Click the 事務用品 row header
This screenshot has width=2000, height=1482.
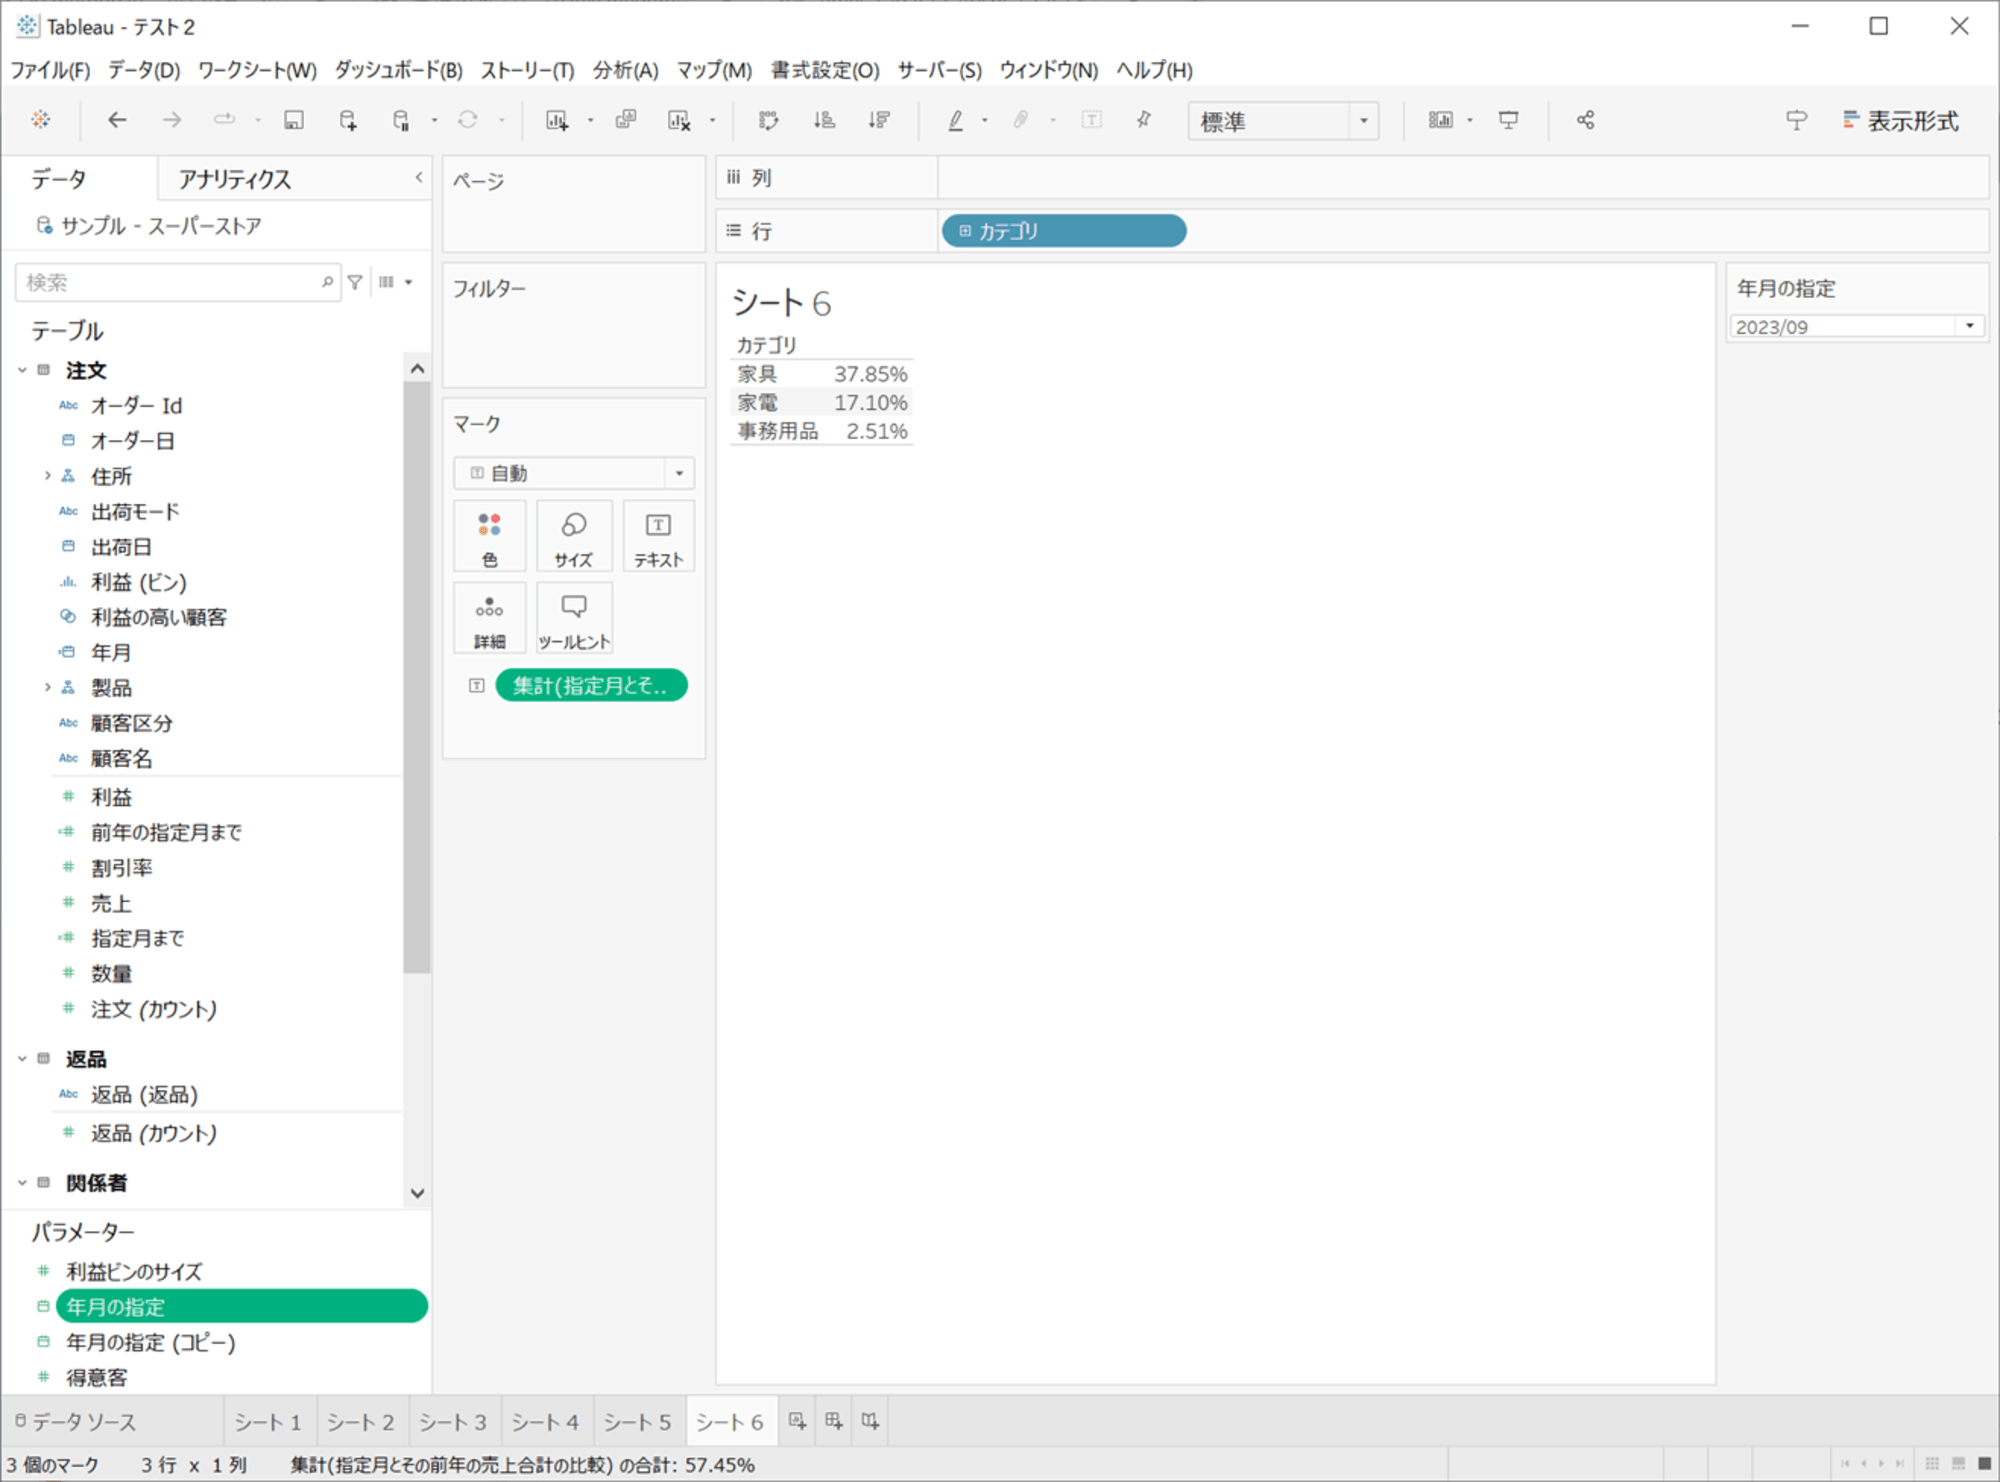(x=778, y=431)
